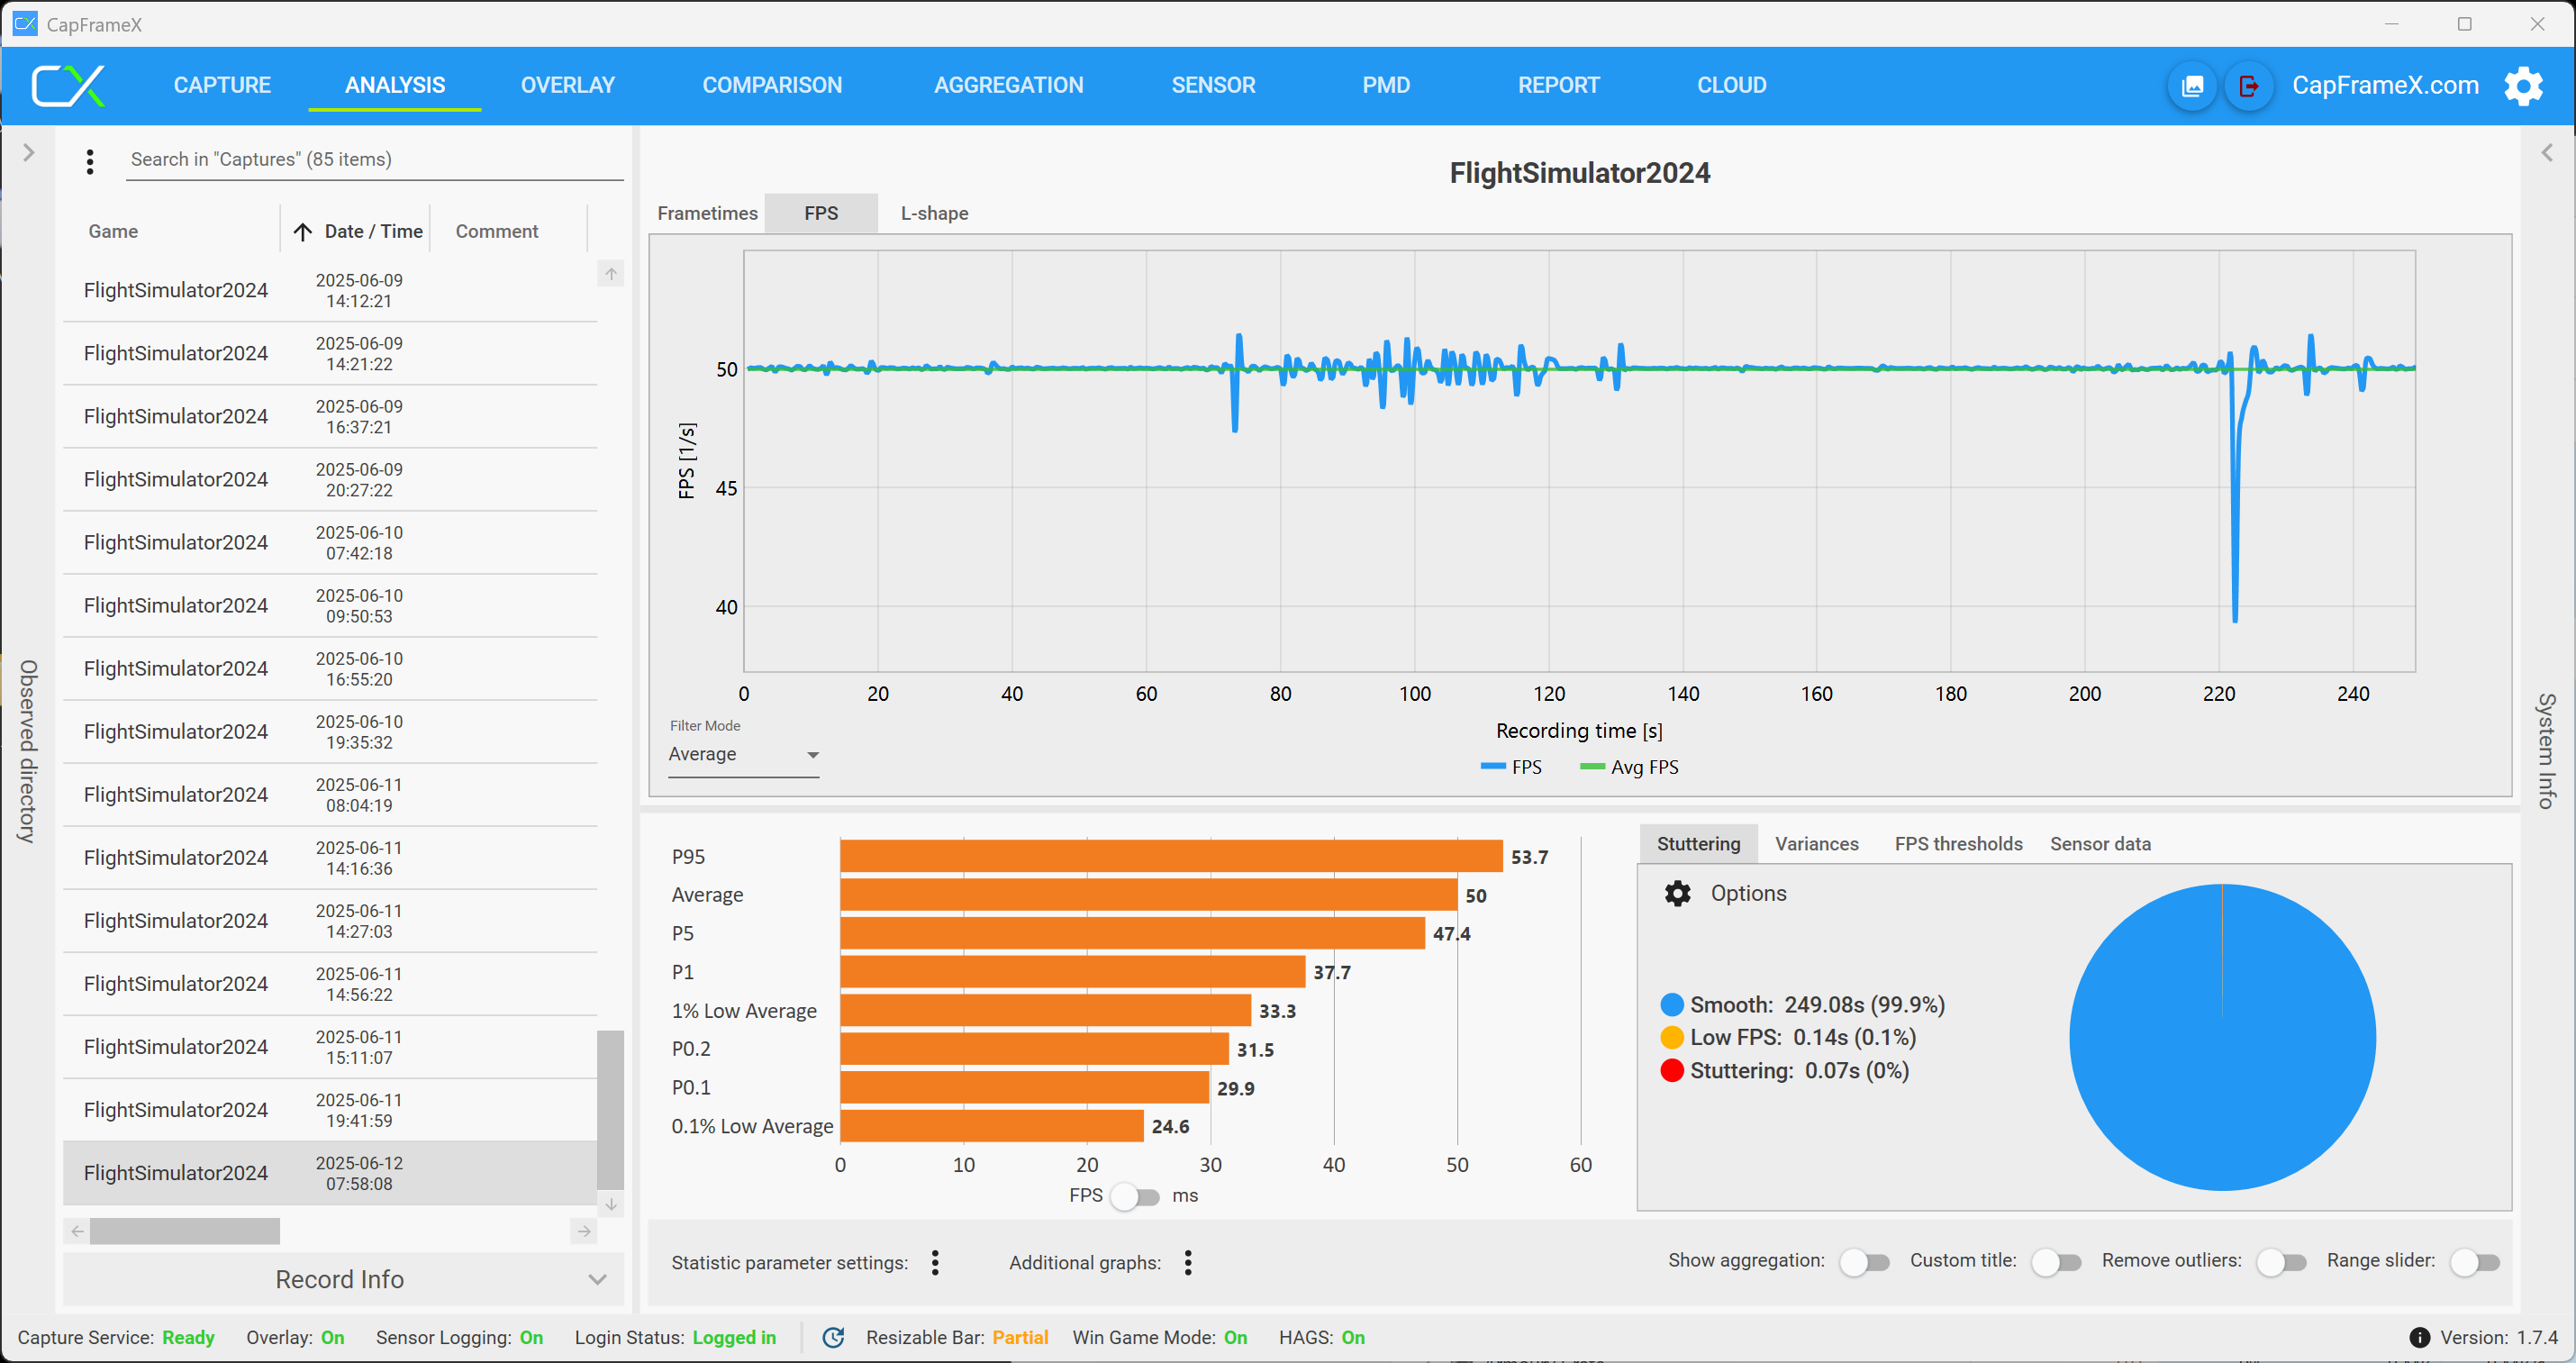The height and width of the screenshot is (1363, 2576).
Task: Click the red logout icon button
Action: [x=2248, y=86]
